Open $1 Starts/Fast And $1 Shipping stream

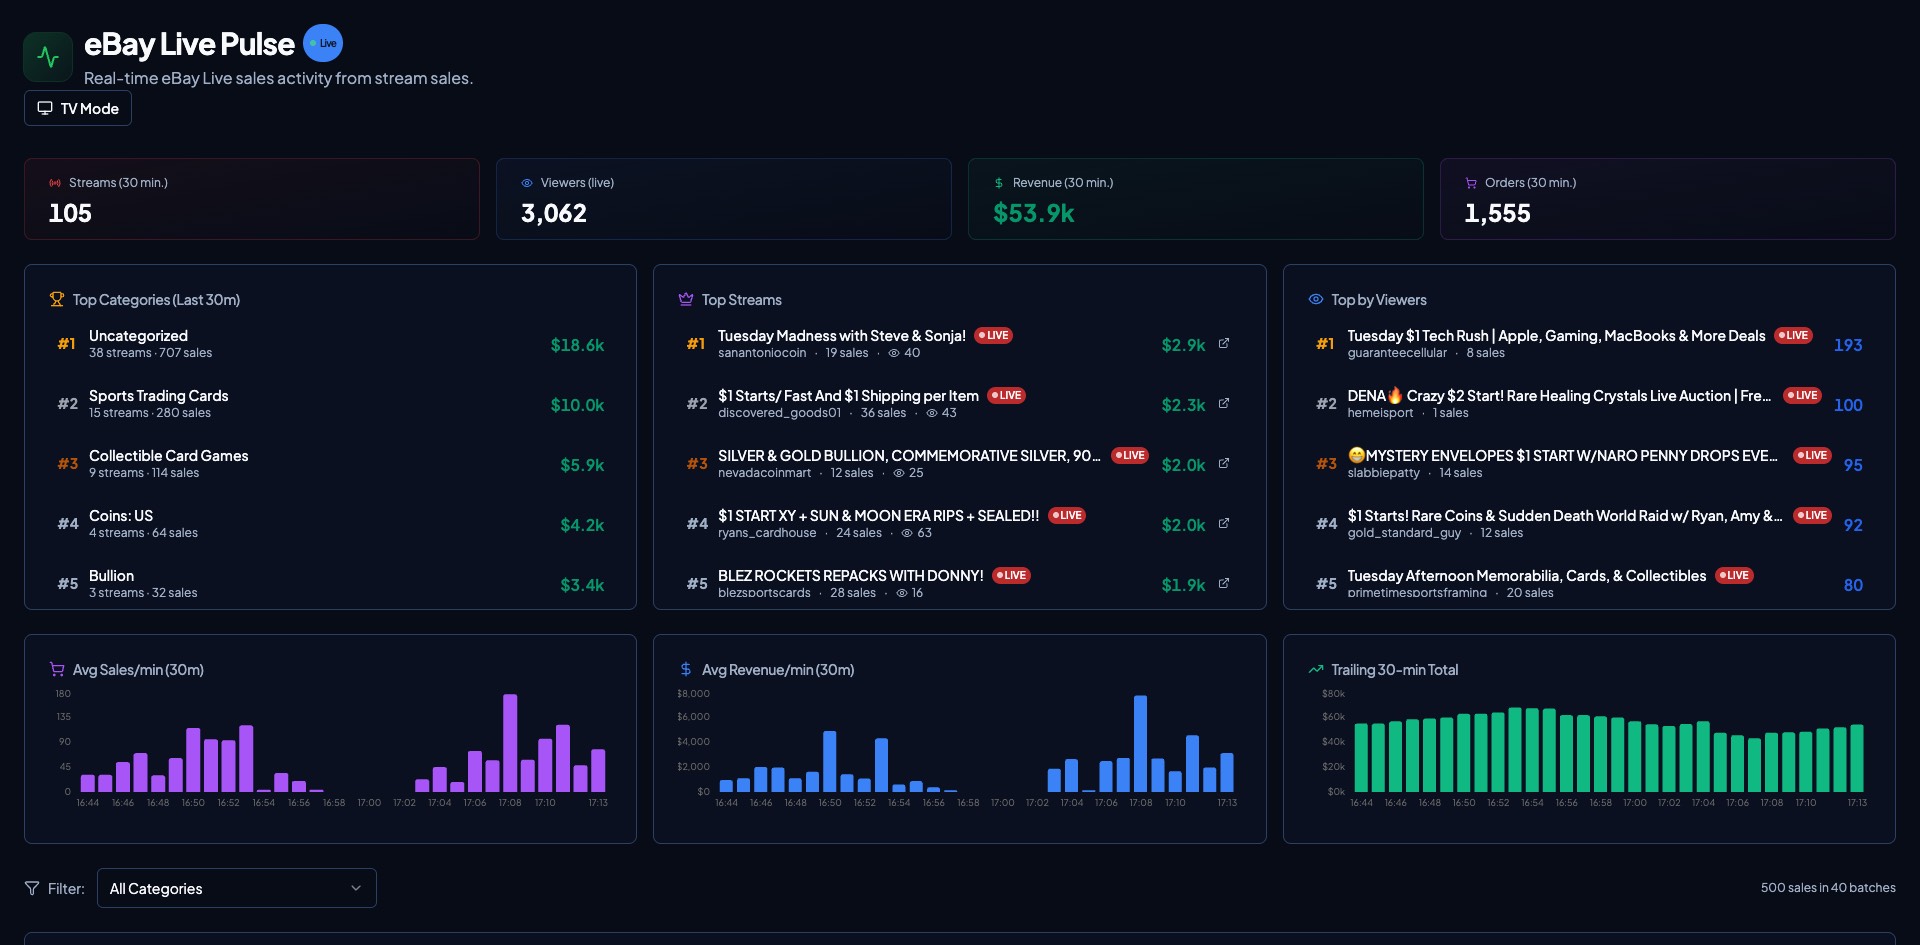click(848, 396)
